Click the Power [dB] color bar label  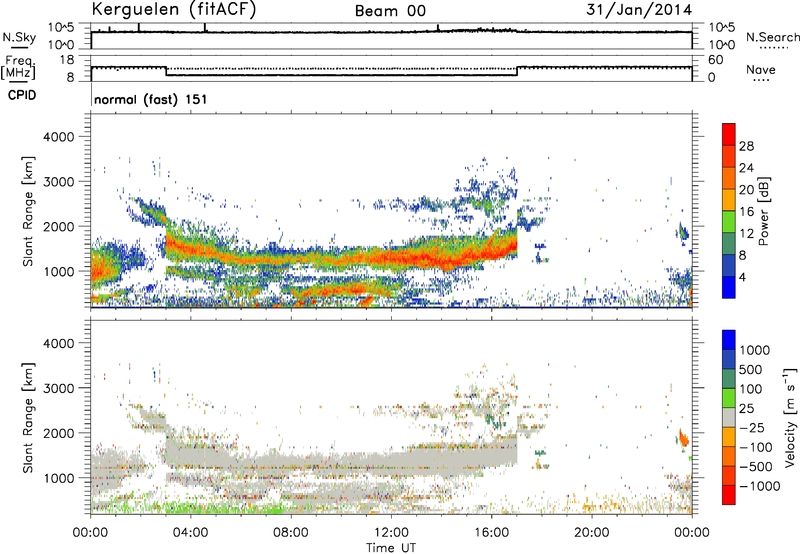(x=763, y=211)
